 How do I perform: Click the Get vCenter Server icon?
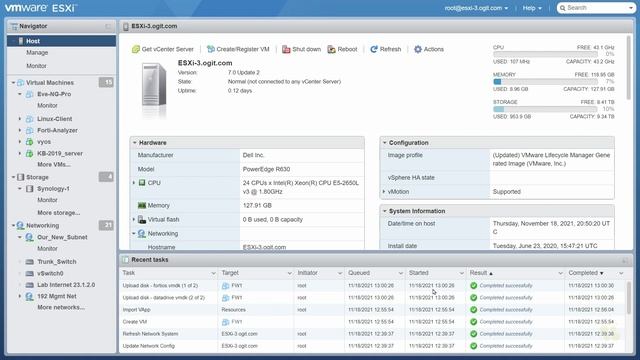136,49
